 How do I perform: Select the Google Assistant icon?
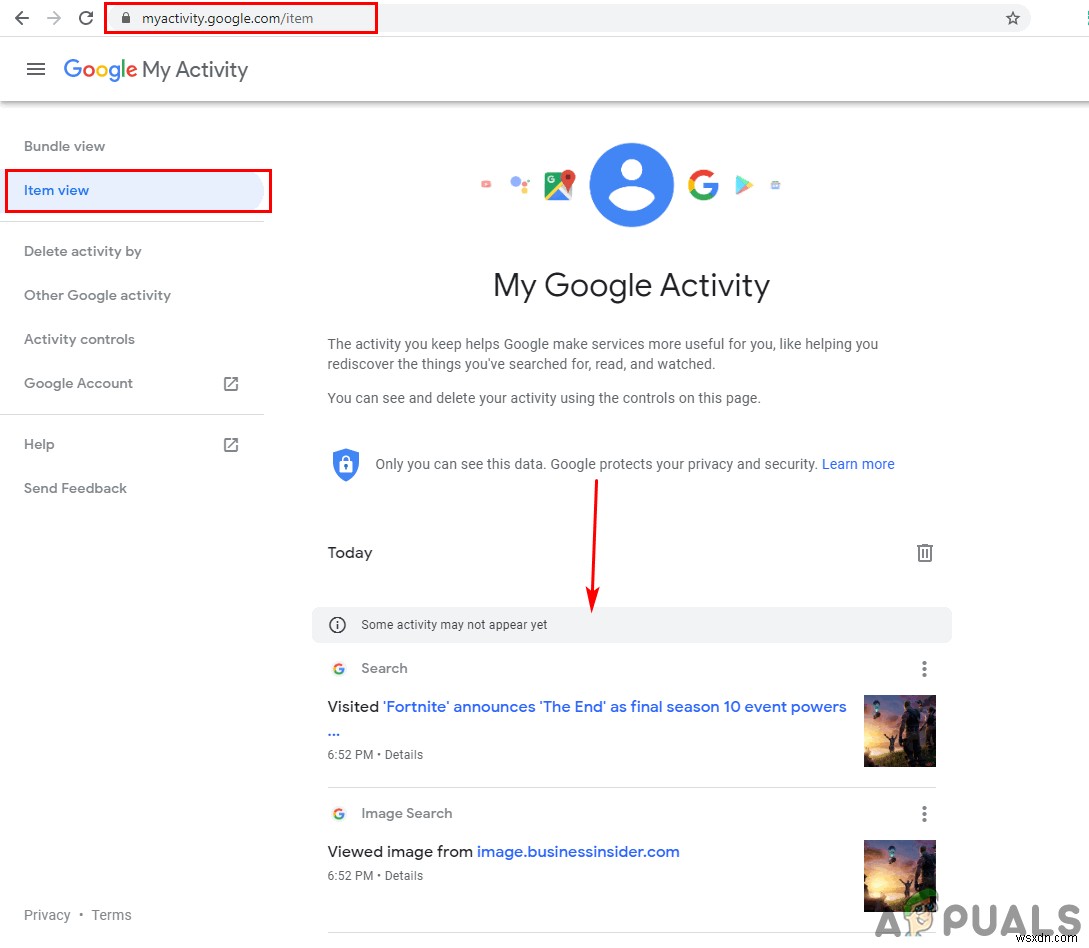click(x=521, y=184)
